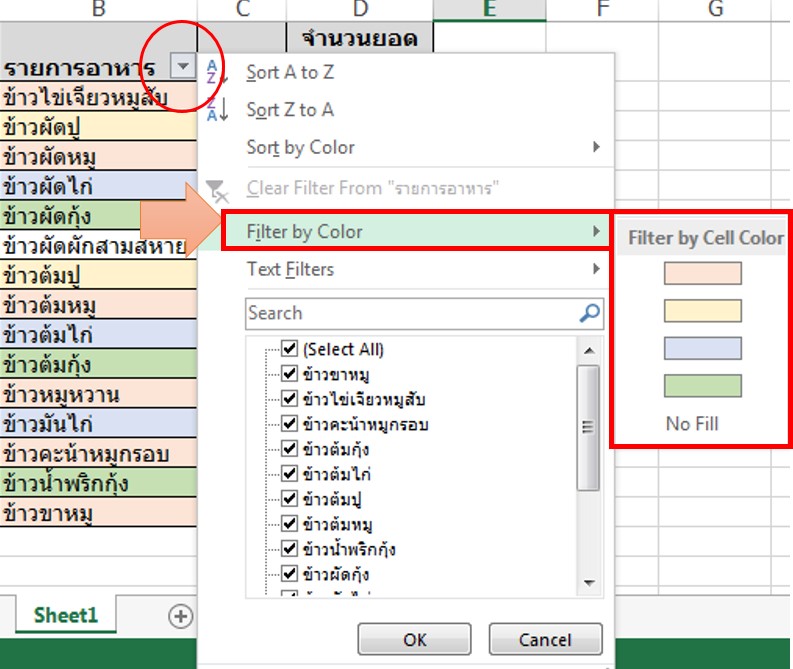Click the filter list scroll down arrow
This screenshot has height=669, width=793.
[x=589, y=583]
